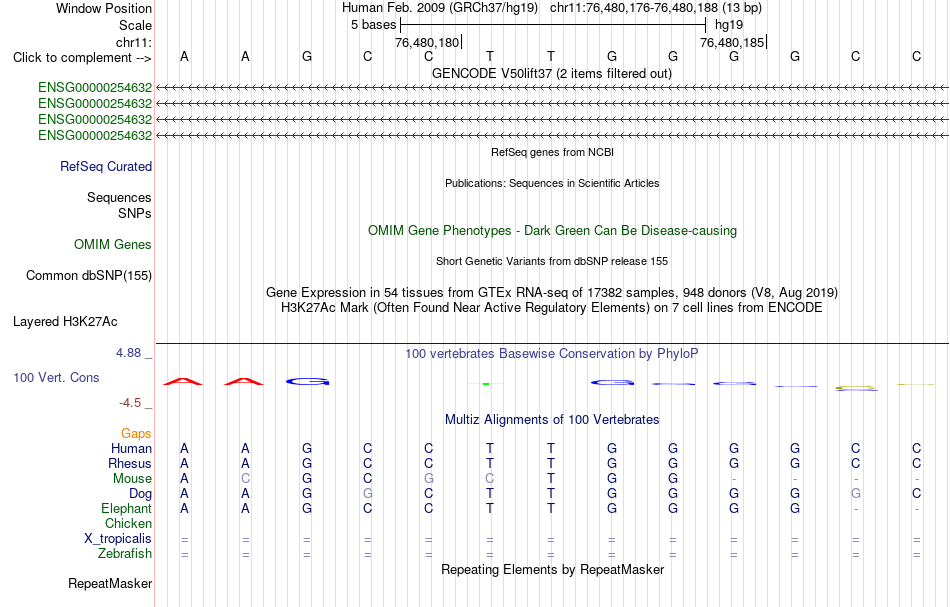The image size is (950, 607).
Task: Click topmost 'ENSG00000254632' transcript label
Action: [95, 88]
